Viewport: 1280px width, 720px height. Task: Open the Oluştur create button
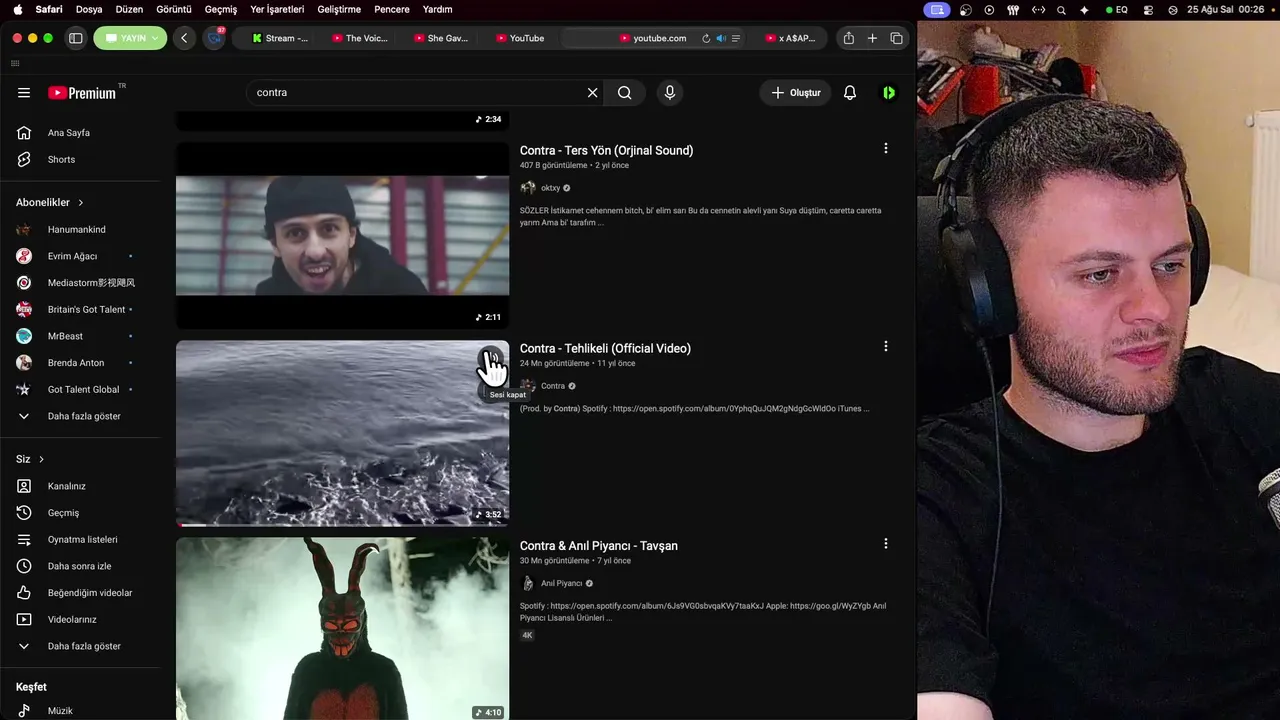tap(796, 93)
